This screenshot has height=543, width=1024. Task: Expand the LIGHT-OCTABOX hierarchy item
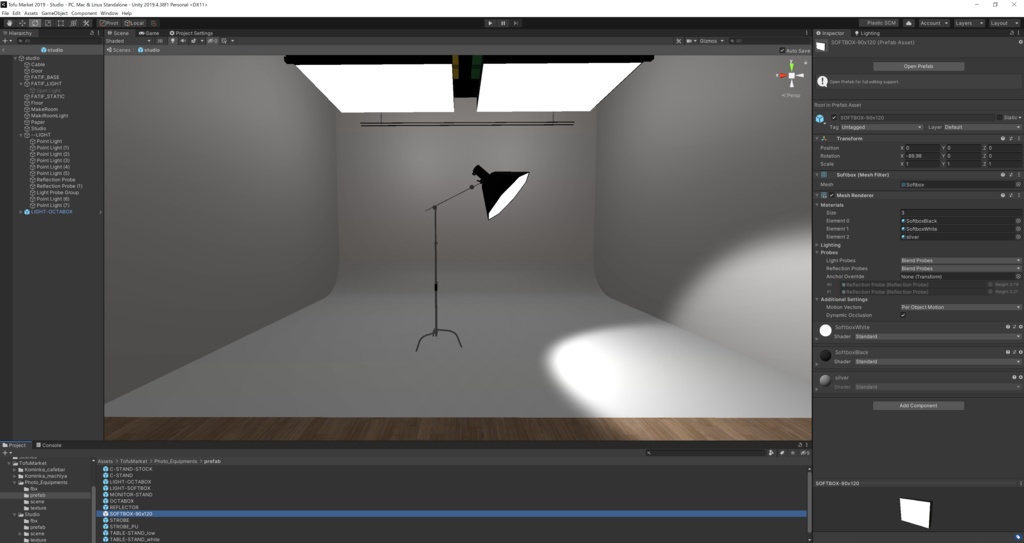tap(20, 212)
